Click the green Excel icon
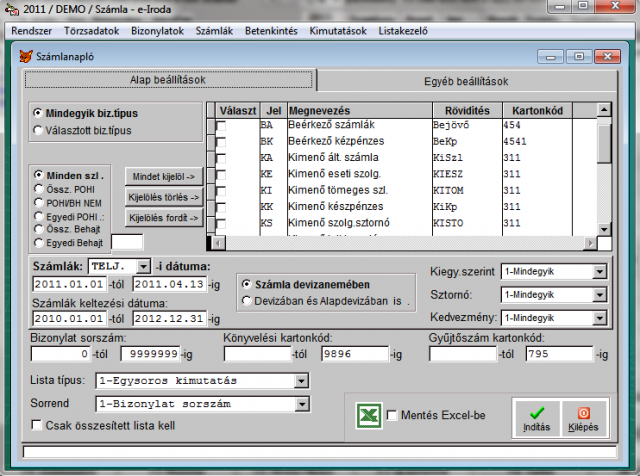 (370, 415)
